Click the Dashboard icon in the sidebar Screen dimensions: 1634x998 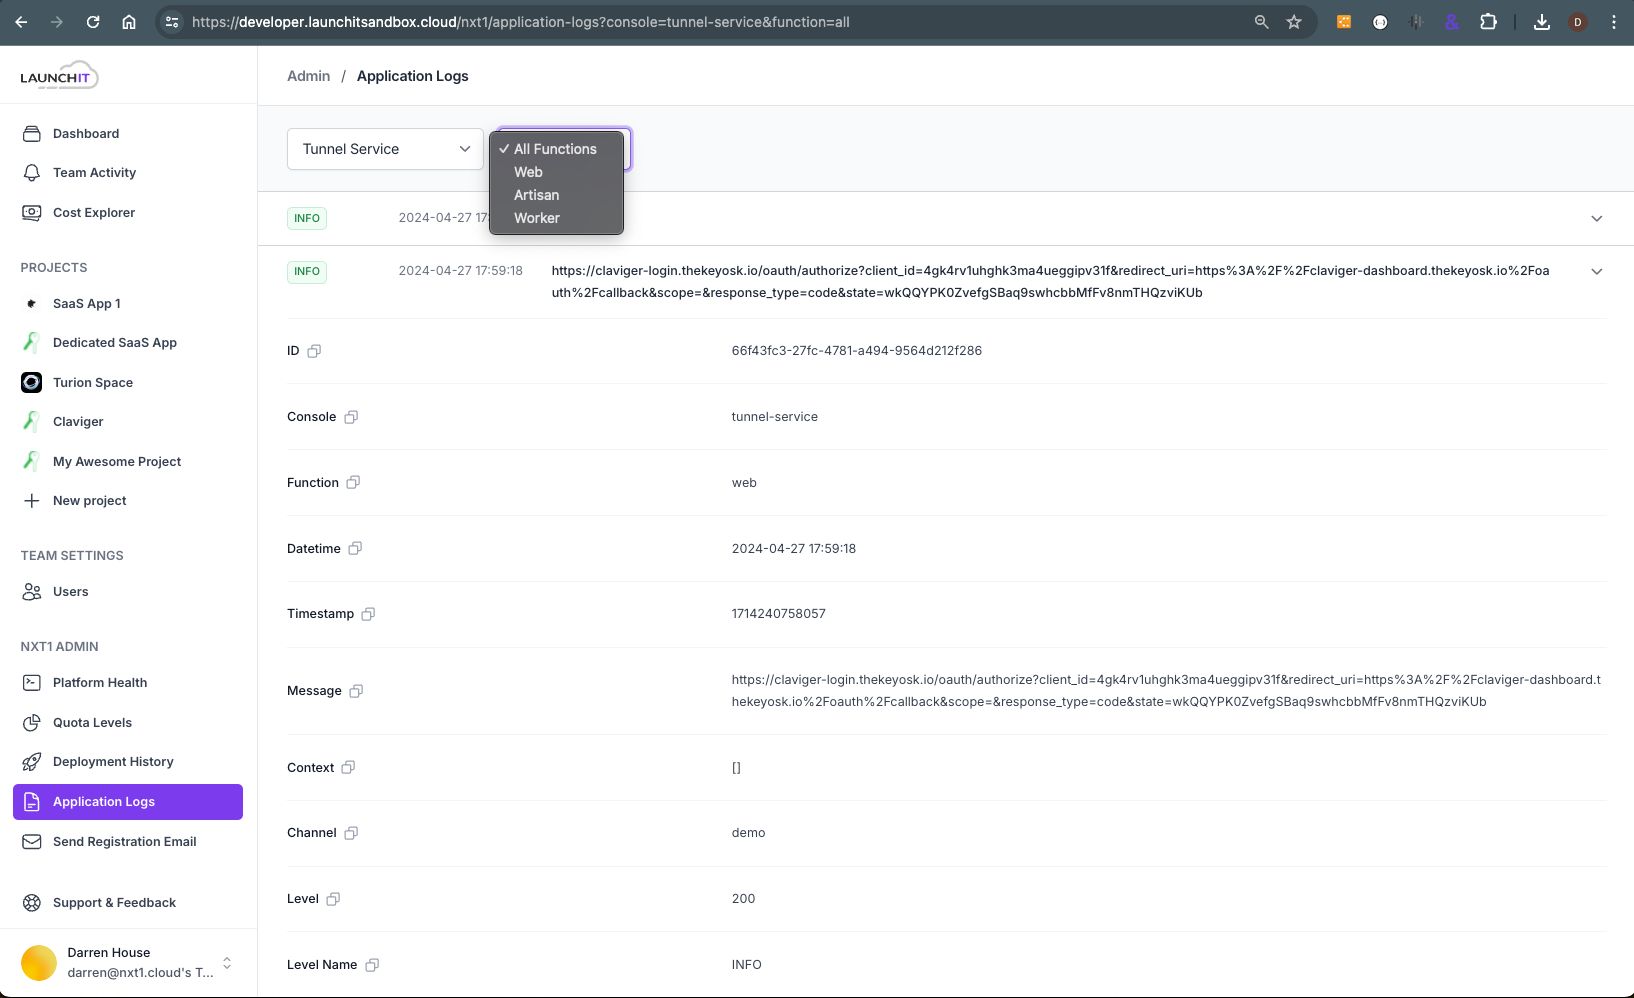point(31,133)
